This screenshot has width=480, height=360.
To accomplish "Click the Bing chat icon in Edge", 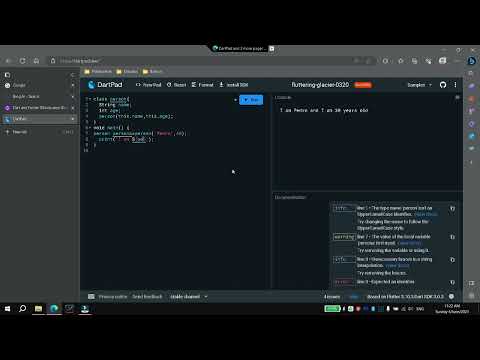I will pyautogui.click(x=472, y=61).
